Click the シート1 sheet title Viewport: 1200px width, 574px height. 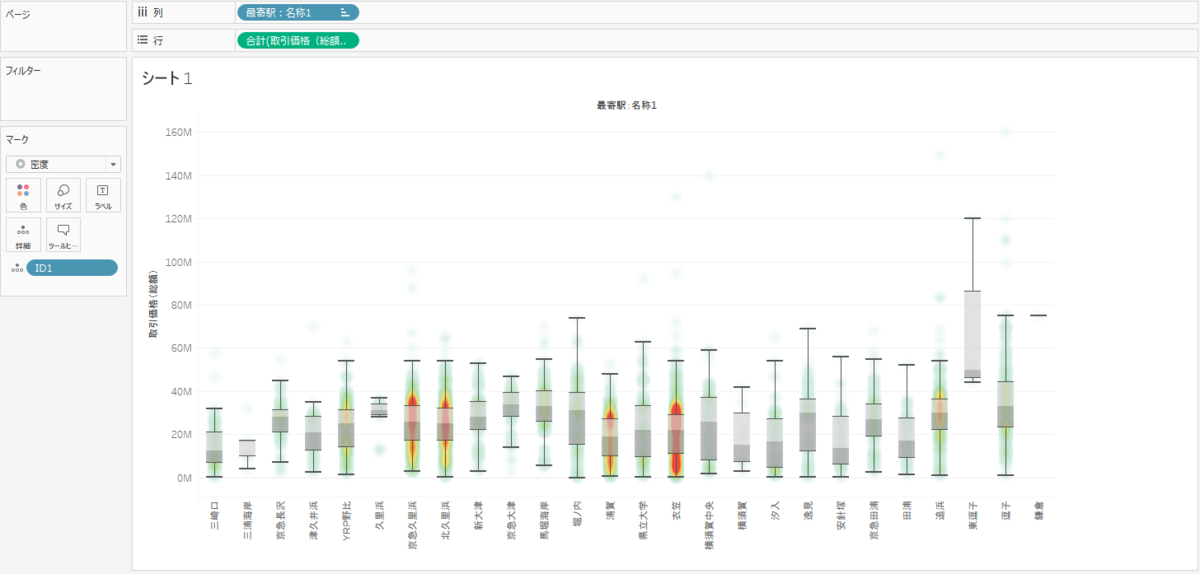click(x=167, y=77)
